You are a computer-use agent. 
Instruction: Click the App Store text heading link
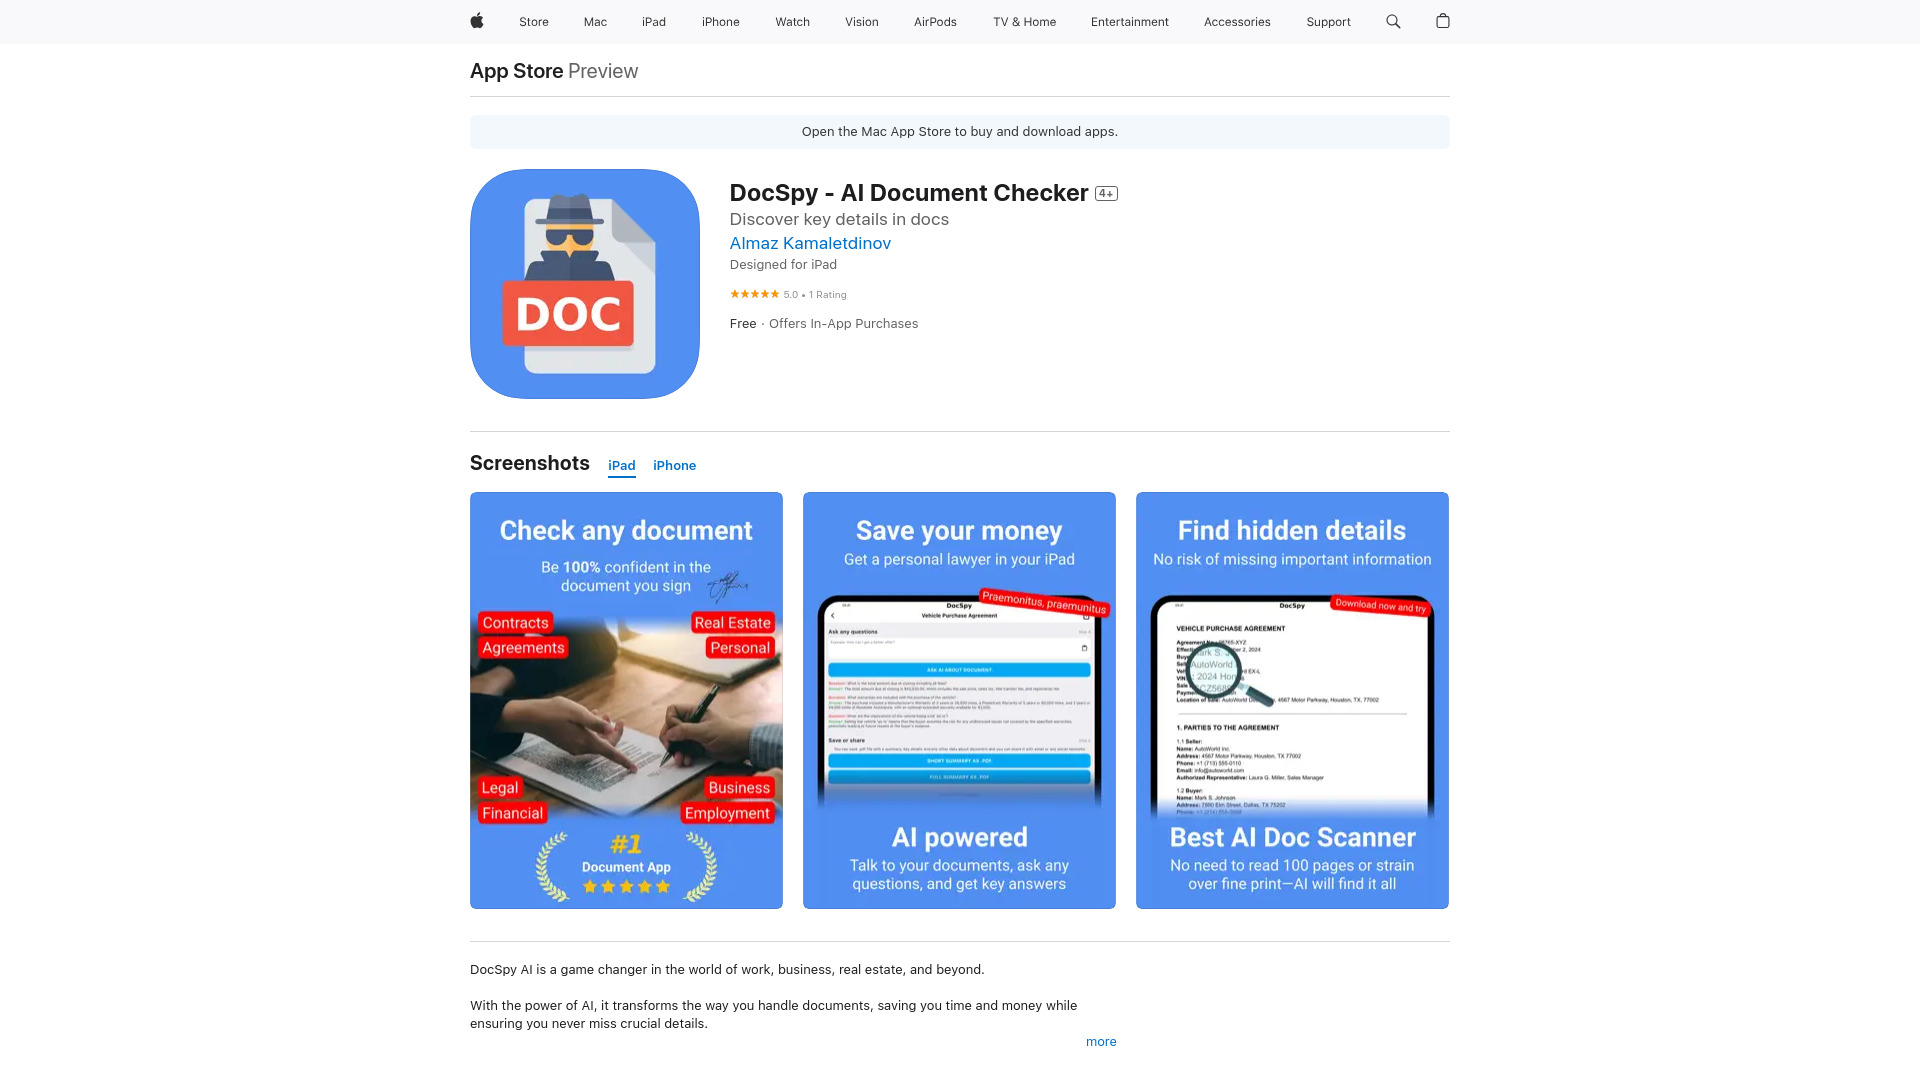516,70
